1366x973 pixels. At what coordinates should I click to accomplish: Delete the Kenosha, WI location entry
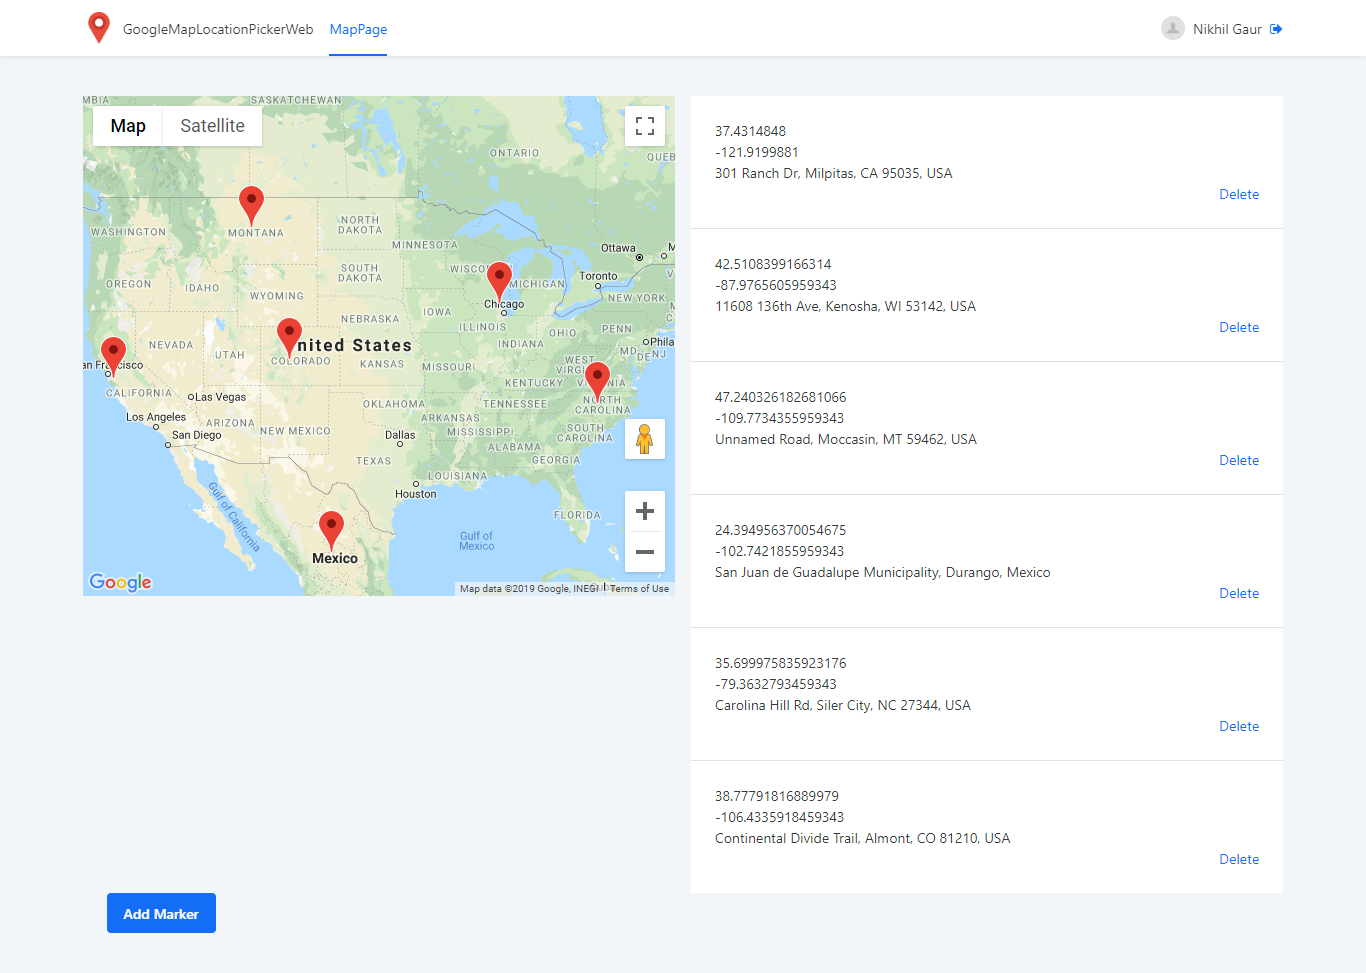coord(1238,327)
